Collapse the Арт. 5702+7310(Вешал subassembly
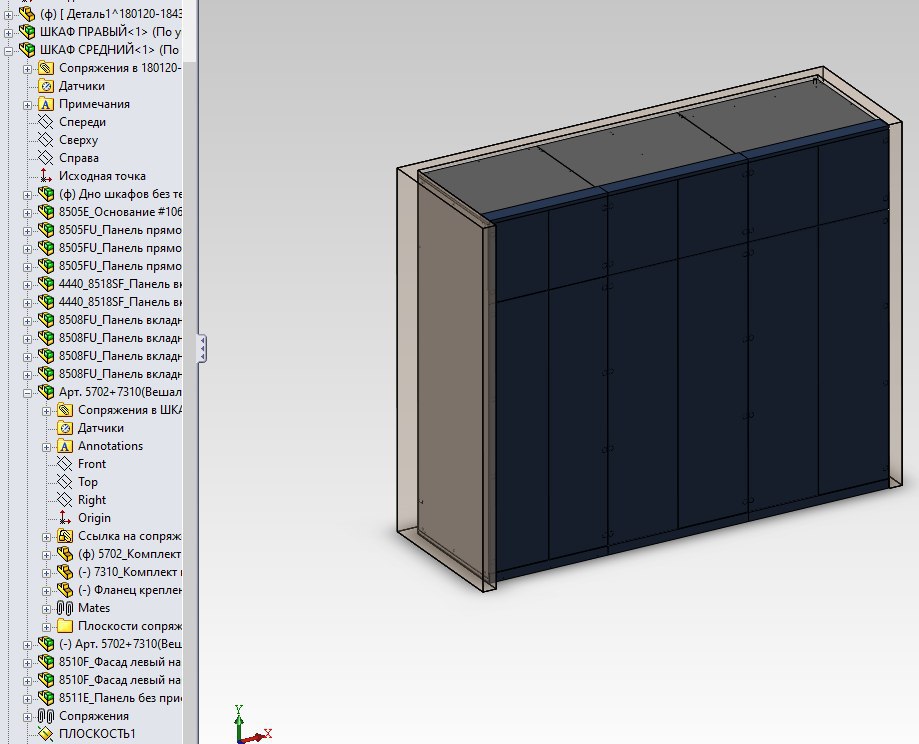The image size is (919, 744). click(x=28, y=393)
